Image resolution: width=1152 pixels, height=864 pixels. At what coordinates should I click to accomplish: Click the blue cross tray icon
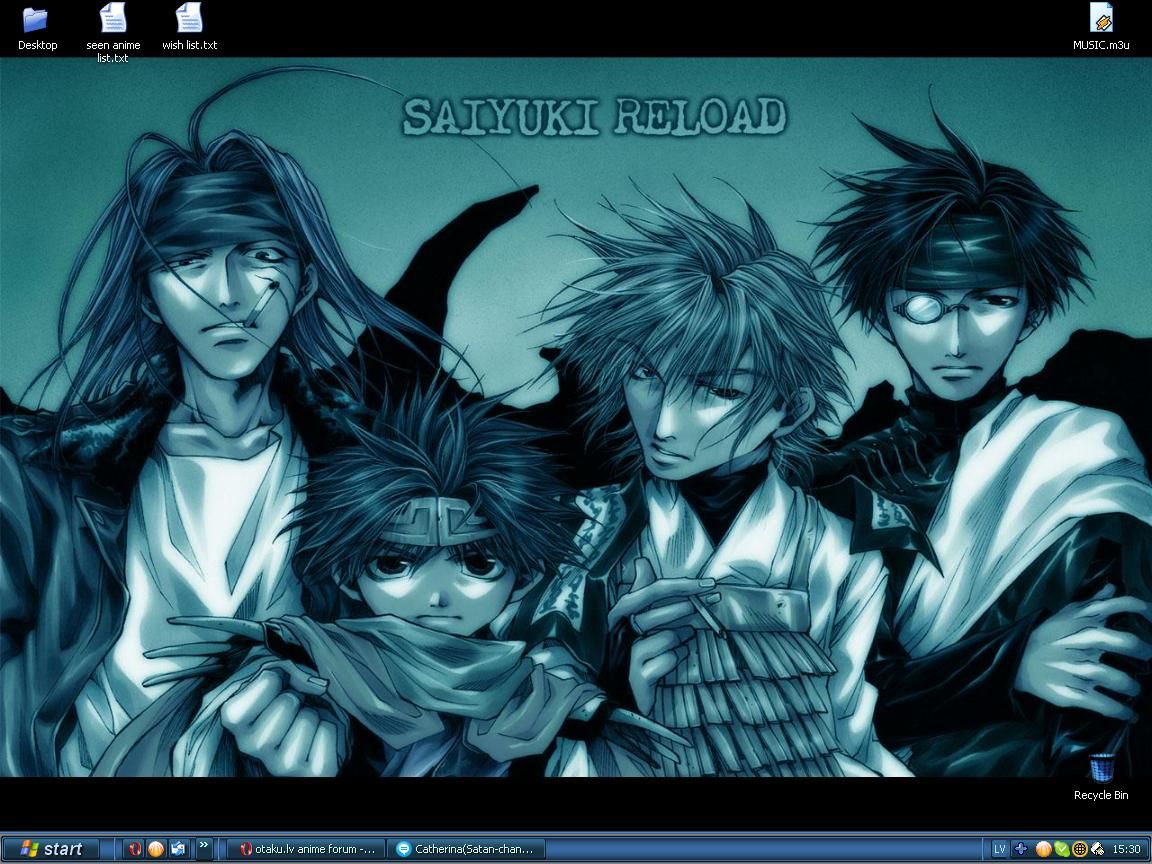click(1020, 849)
